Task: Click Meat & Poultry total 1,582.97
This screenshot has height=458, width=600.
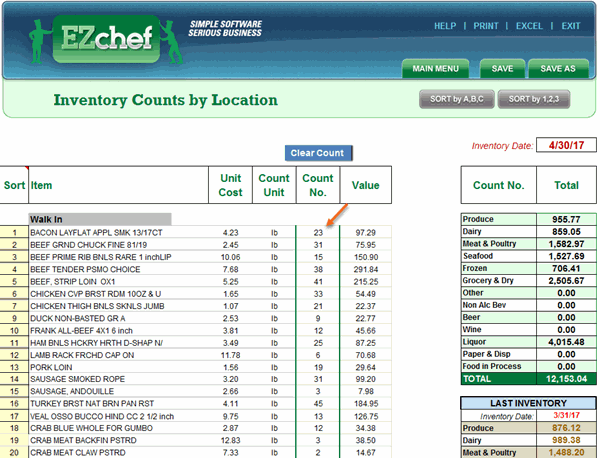Action: (566, 244)
